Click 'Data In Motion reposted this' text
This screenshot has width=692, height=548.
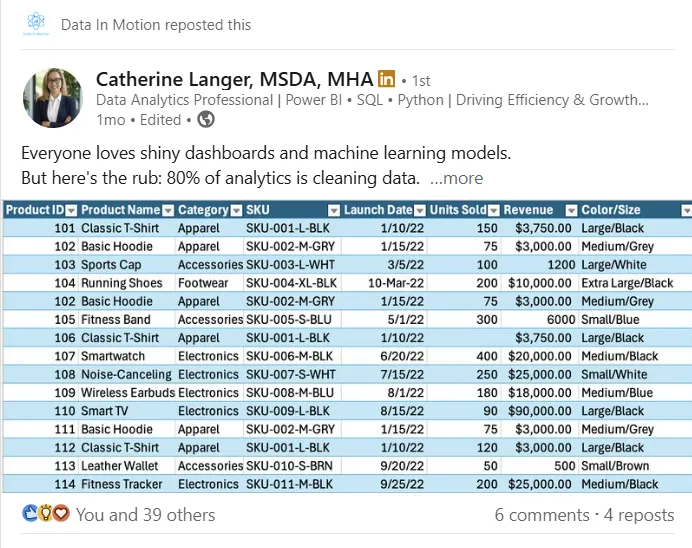coord(156,25)
